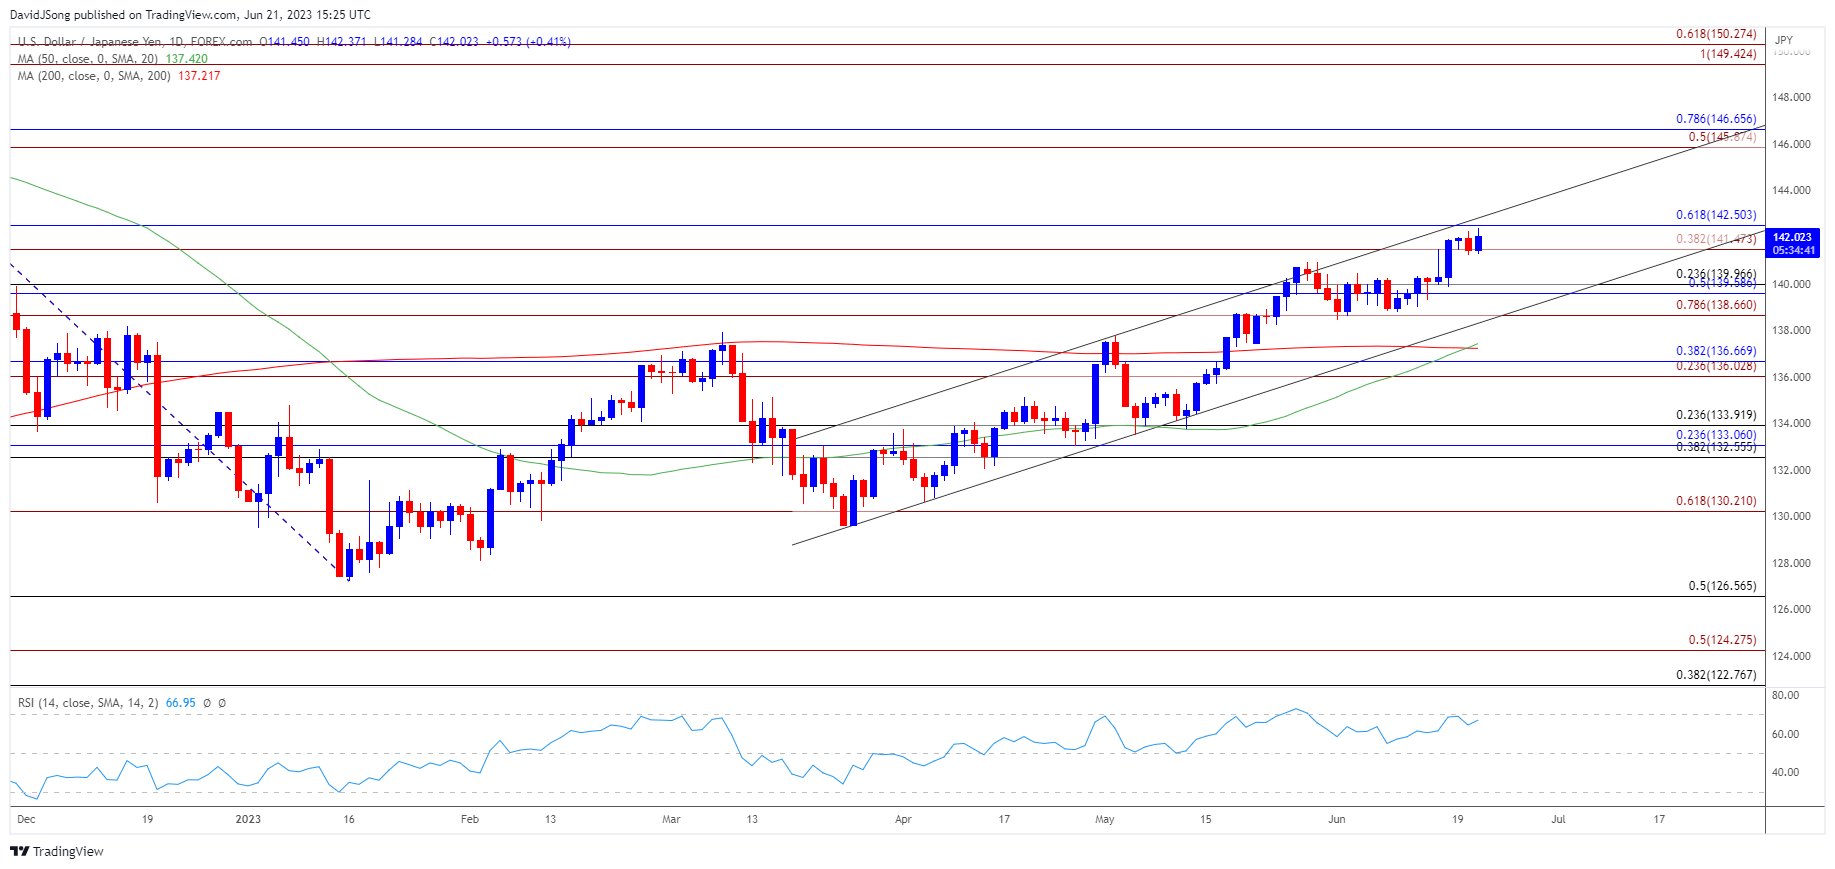Click 80.00 on the RSI axis
1835x869 pixels.
point(1785,695)
